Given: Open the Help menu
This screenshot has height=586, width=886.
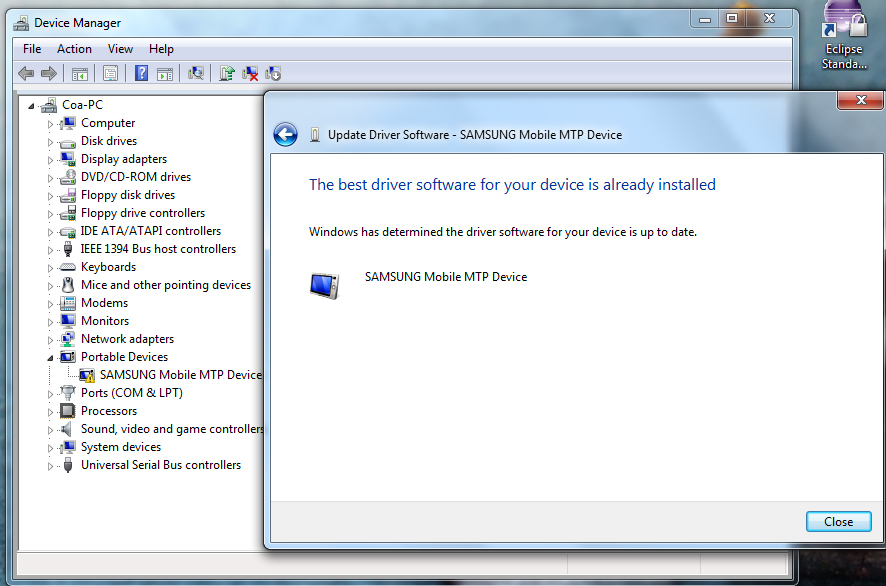Looking at the screenshot, I should coord(161,49).
